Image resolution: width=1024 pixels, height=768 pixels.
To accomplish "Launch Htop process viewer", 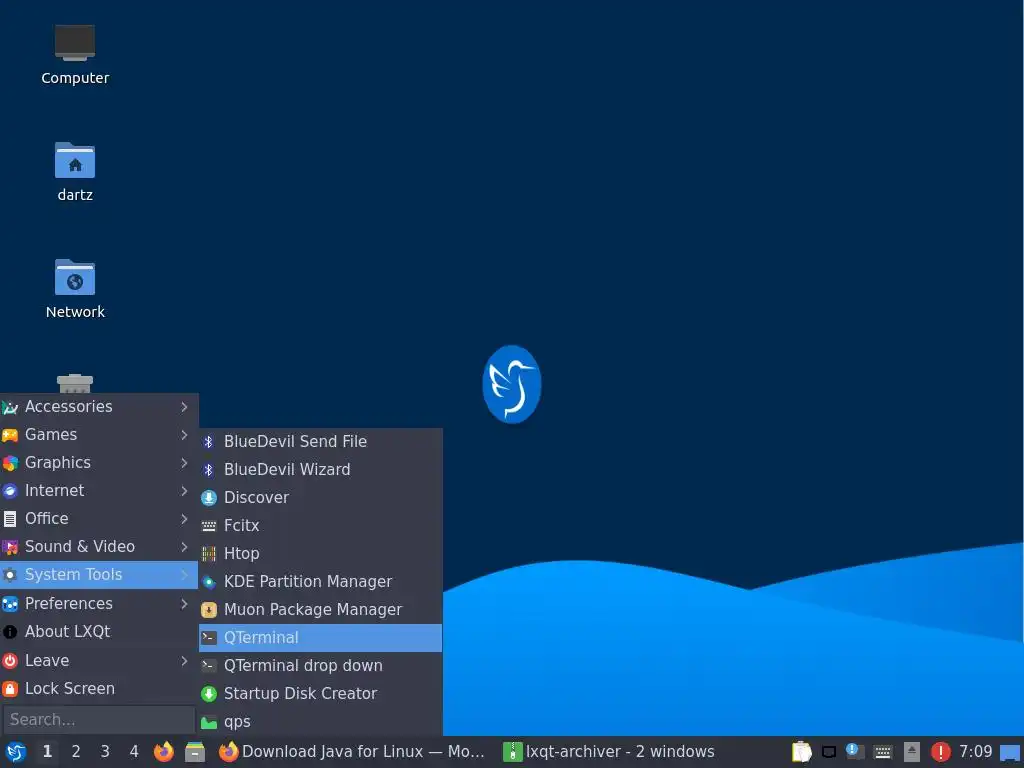I will [321, 554].
